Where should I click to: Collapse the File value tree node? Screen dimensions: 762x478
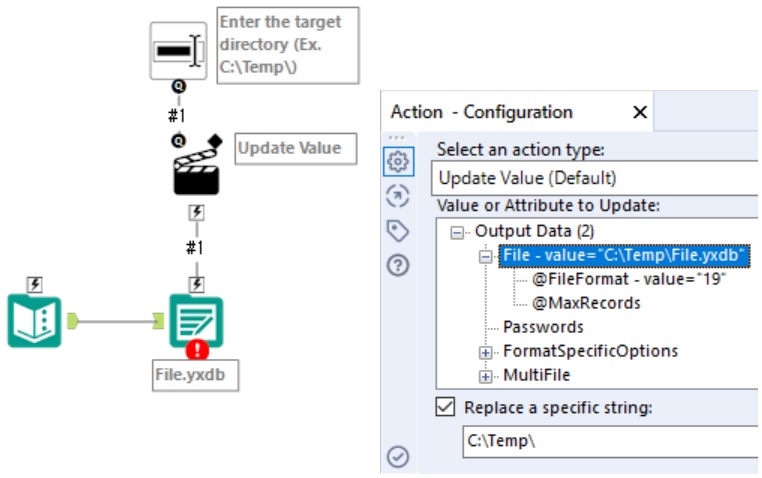(485, 256)
